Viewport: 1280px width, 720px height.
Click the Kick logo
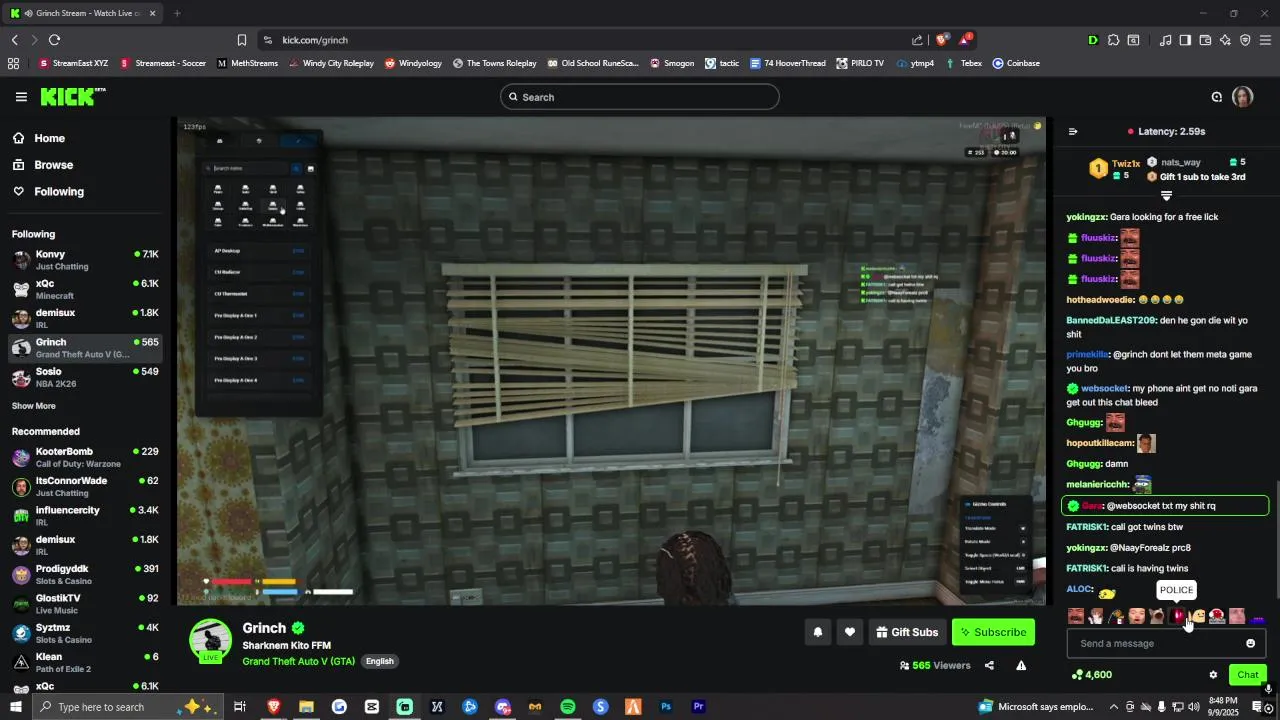point(72,96)
